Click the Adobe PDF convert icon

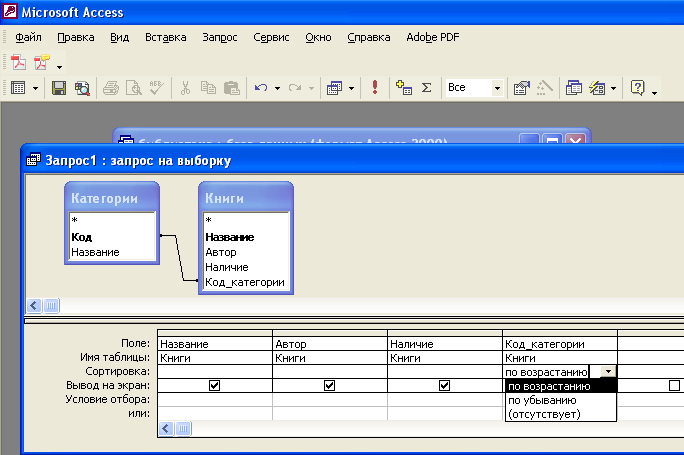pos(18,62)
